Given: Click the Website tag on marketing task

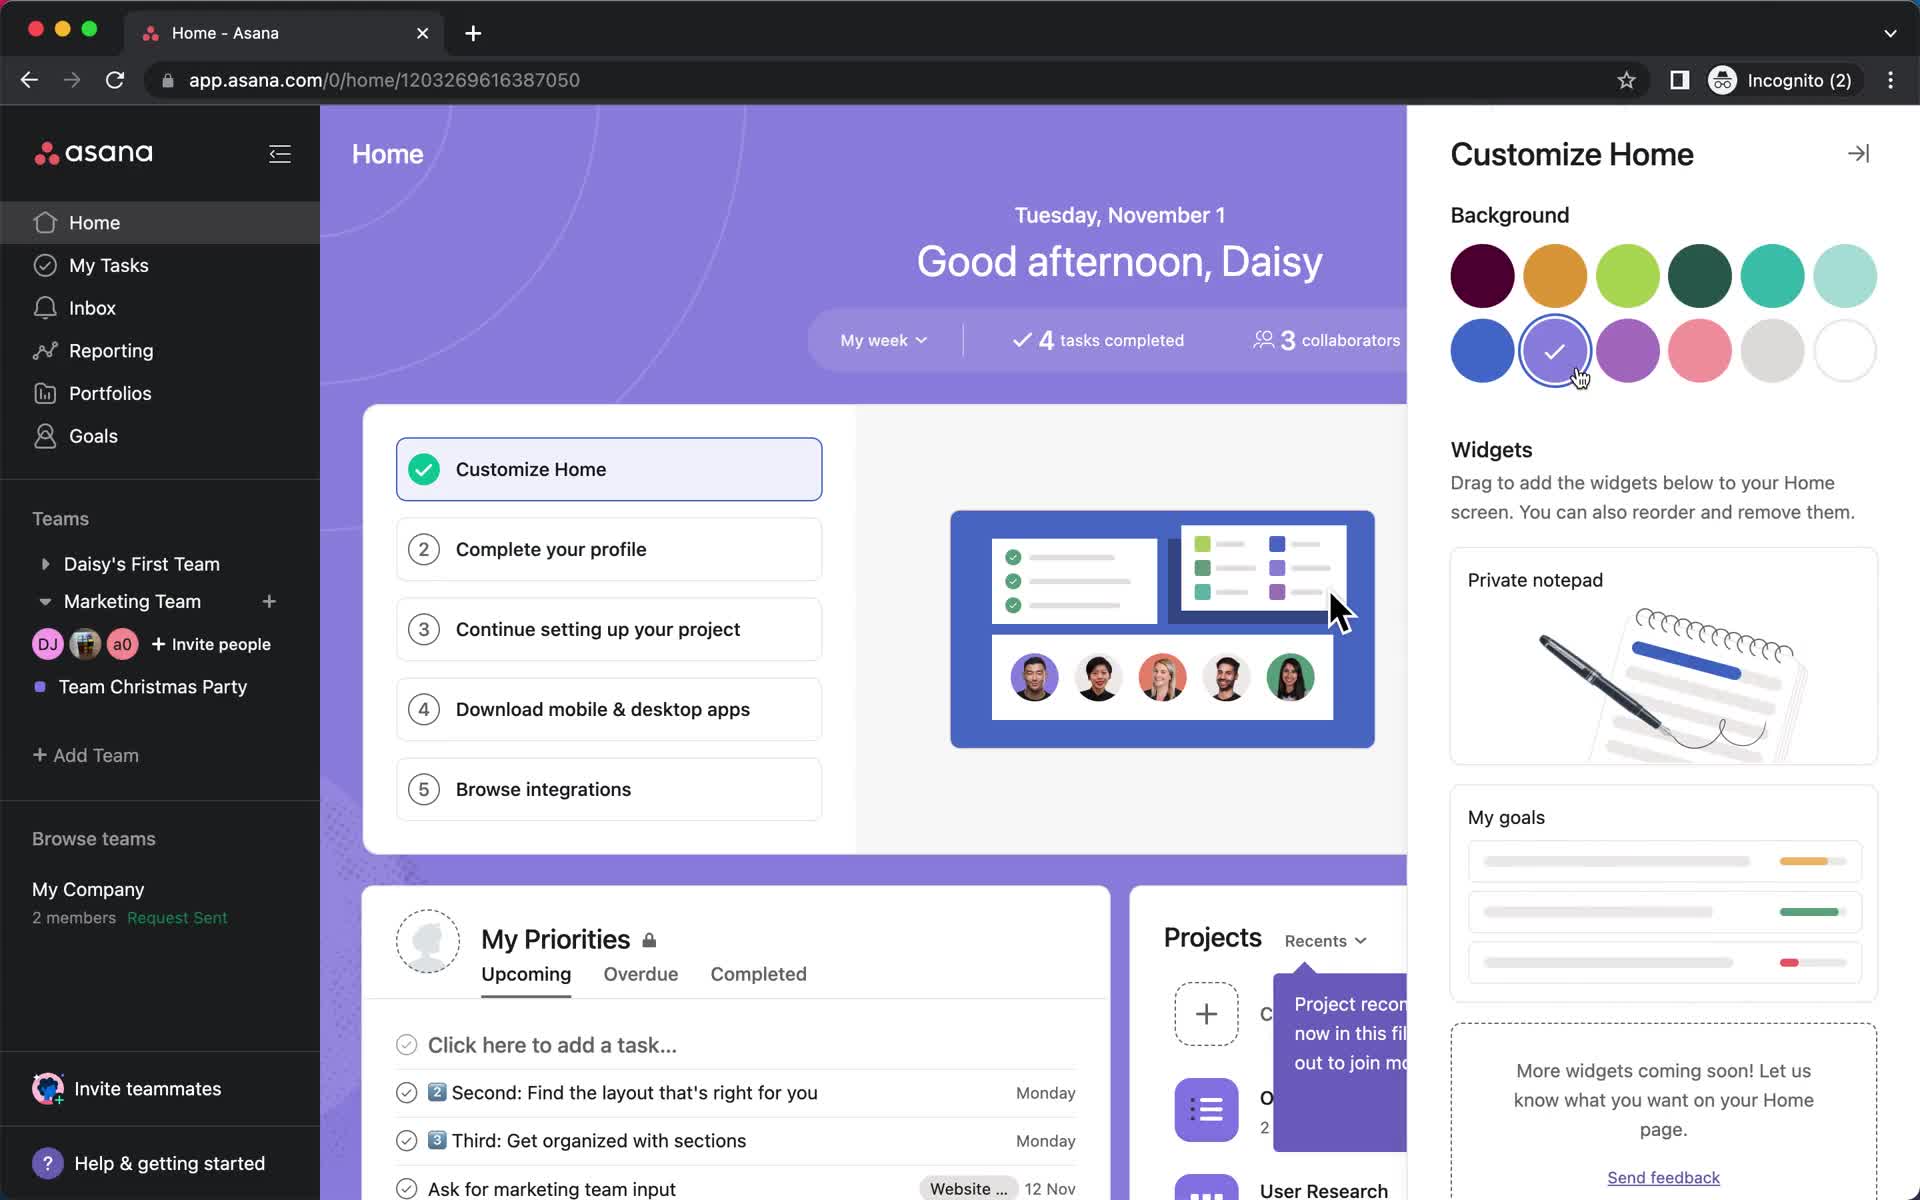Looking at the screenshot, I should coord(968,1189).
